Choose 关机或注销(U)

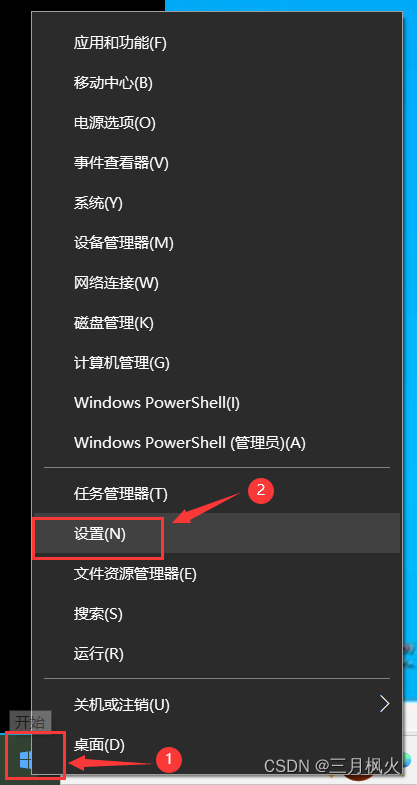[x=122, y=705]
